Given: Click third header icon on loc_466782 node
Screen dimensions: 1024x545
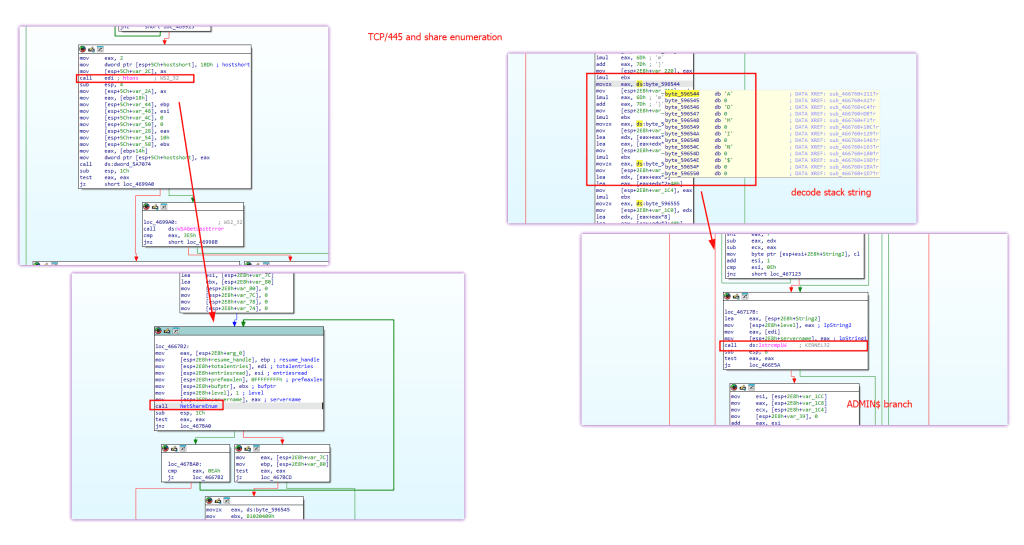Looking at the screenshot, I should 175,331.
